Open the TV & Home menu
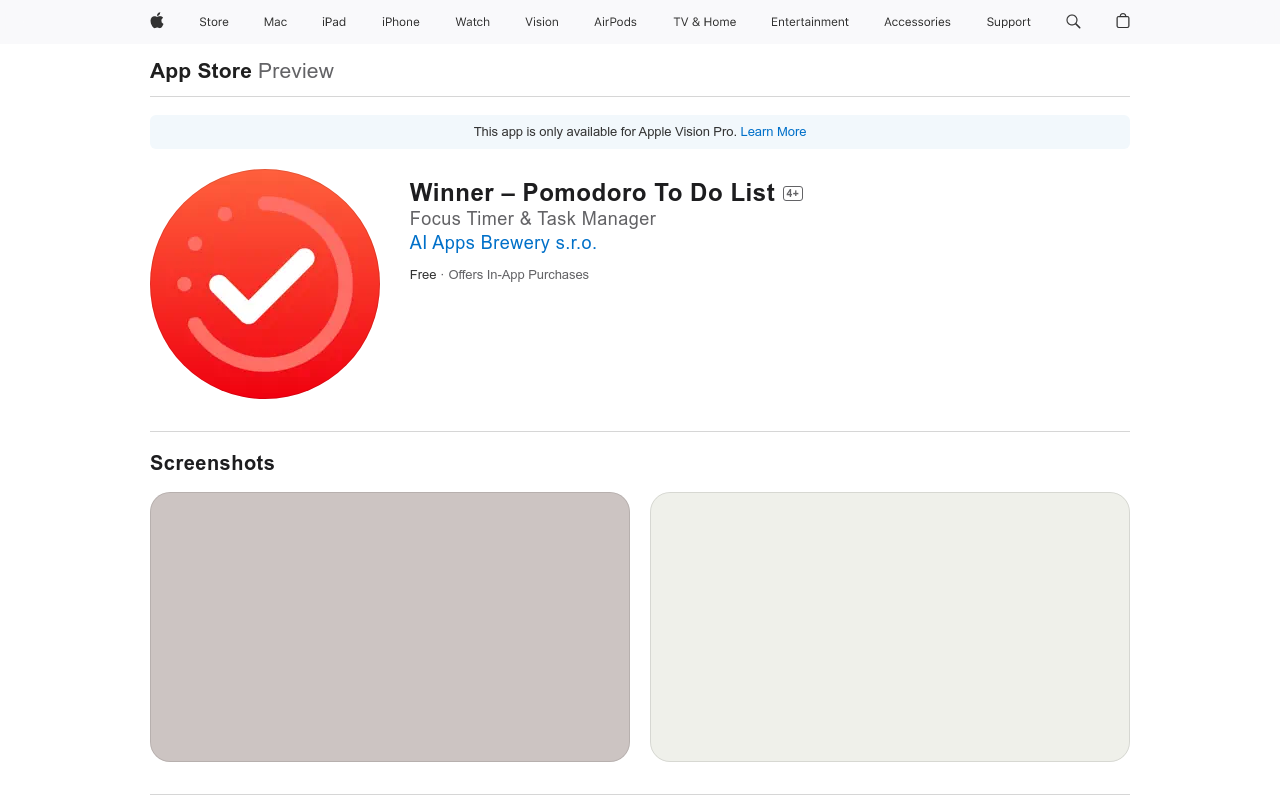Viewport: 1280px width, 800px height. 704,22
